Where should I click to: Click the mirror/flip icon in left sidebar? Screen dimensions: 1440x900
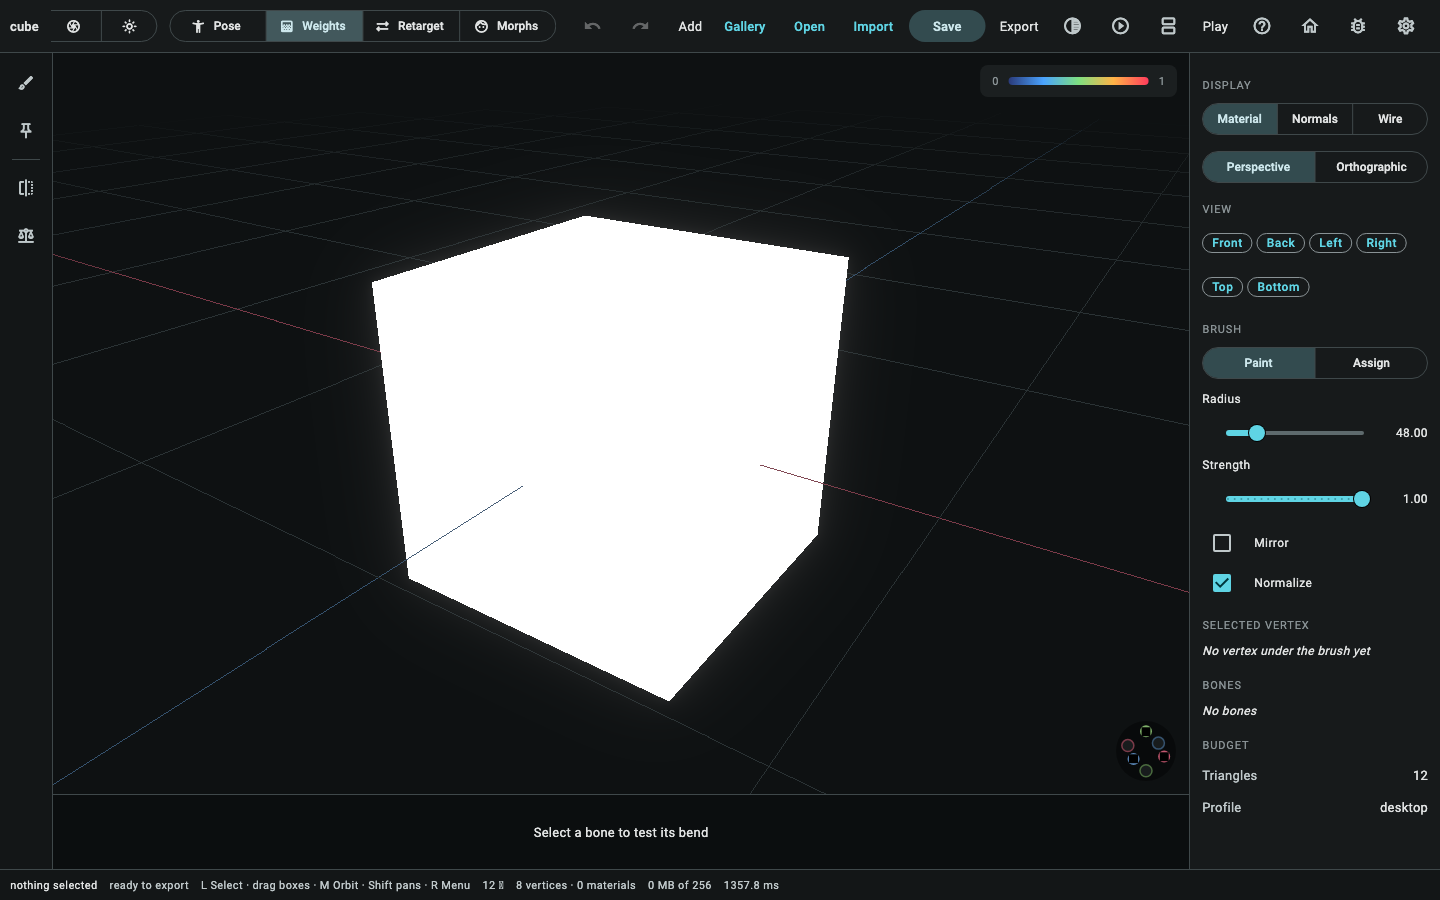coord(26,188)
